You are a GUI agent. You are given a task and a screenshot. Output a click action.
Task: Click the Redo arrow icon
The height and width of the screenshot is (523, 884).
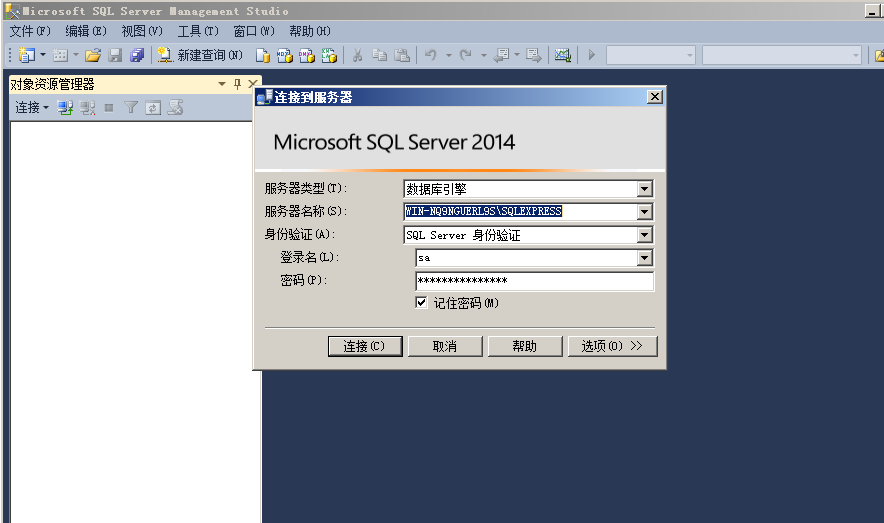tap(466, 55)
